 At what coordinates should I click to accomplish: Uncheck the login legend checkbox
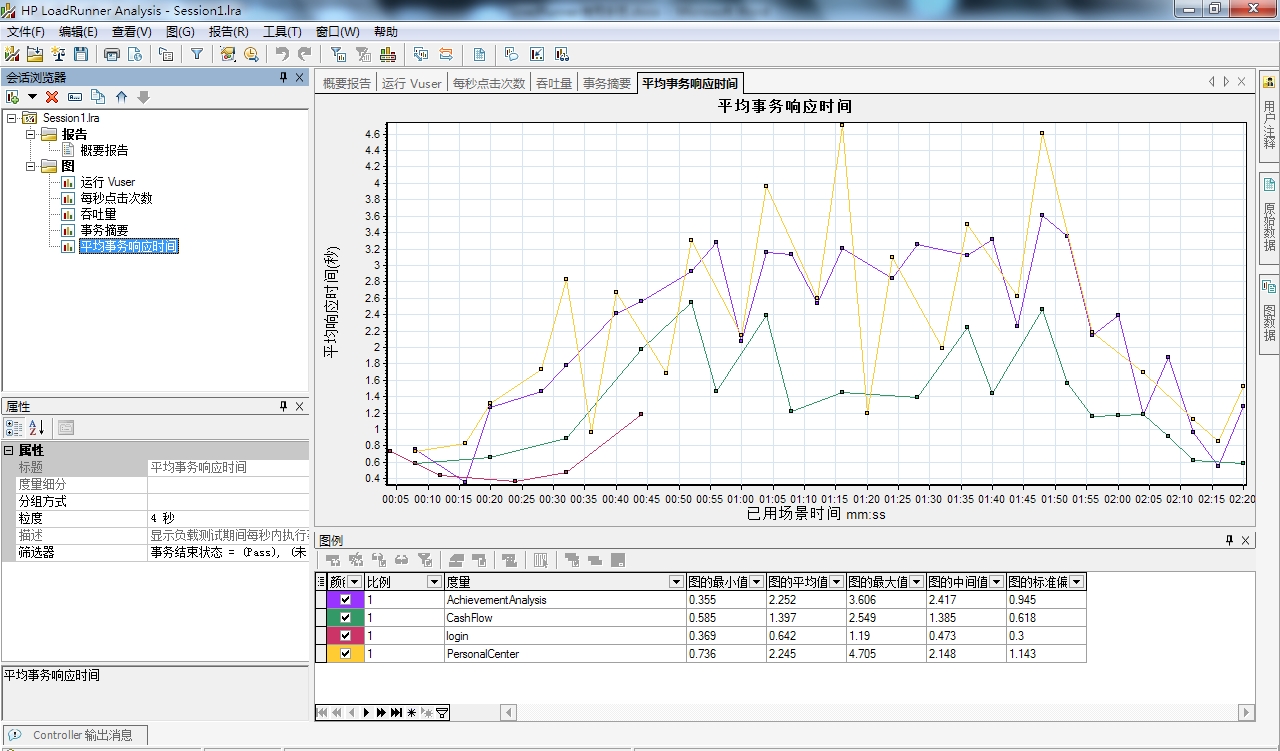point(346,636)
